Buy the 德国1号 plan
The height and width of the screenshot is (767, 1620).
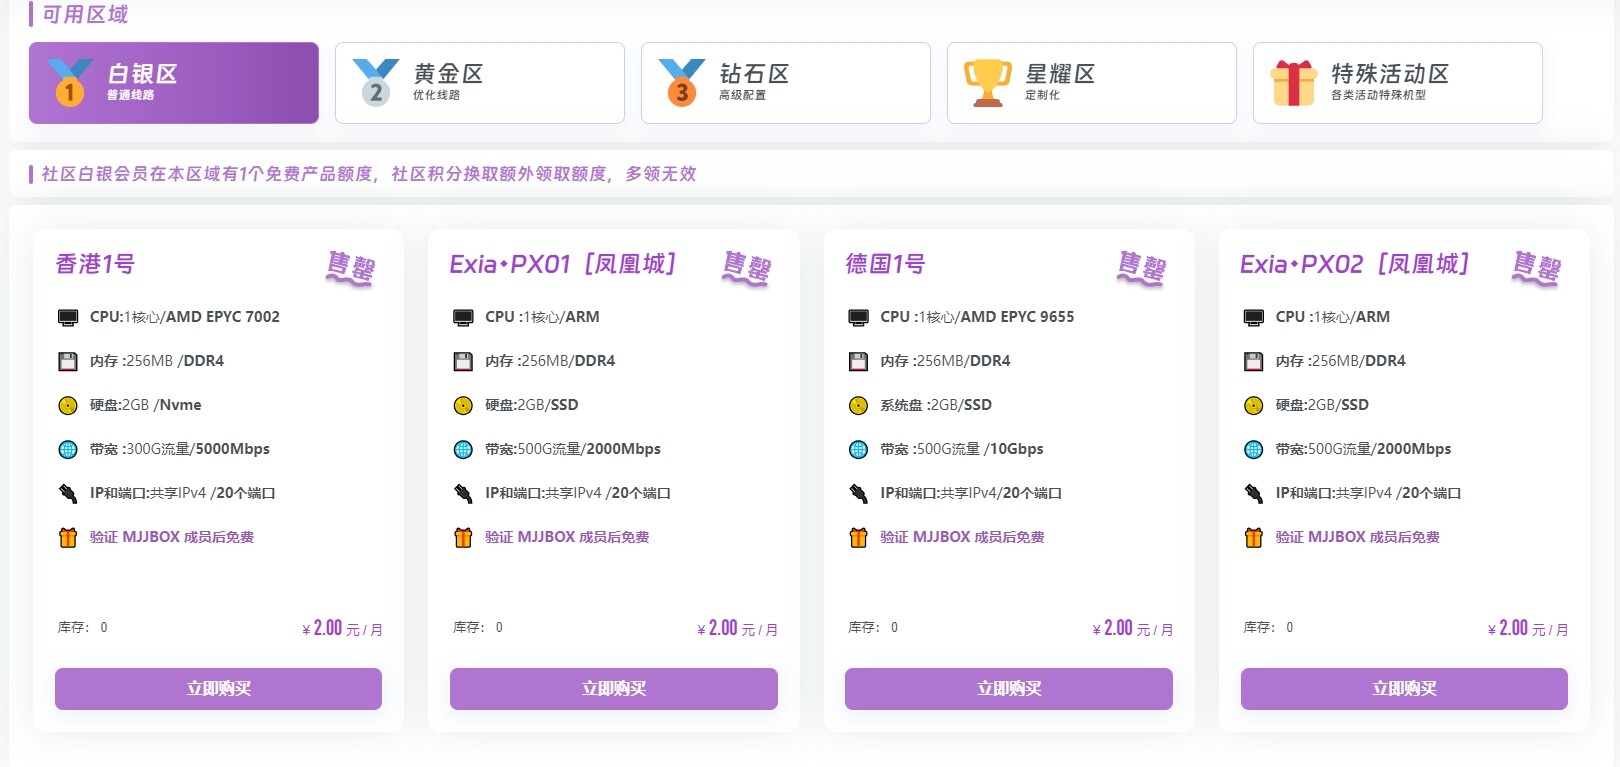(1009, 689)
